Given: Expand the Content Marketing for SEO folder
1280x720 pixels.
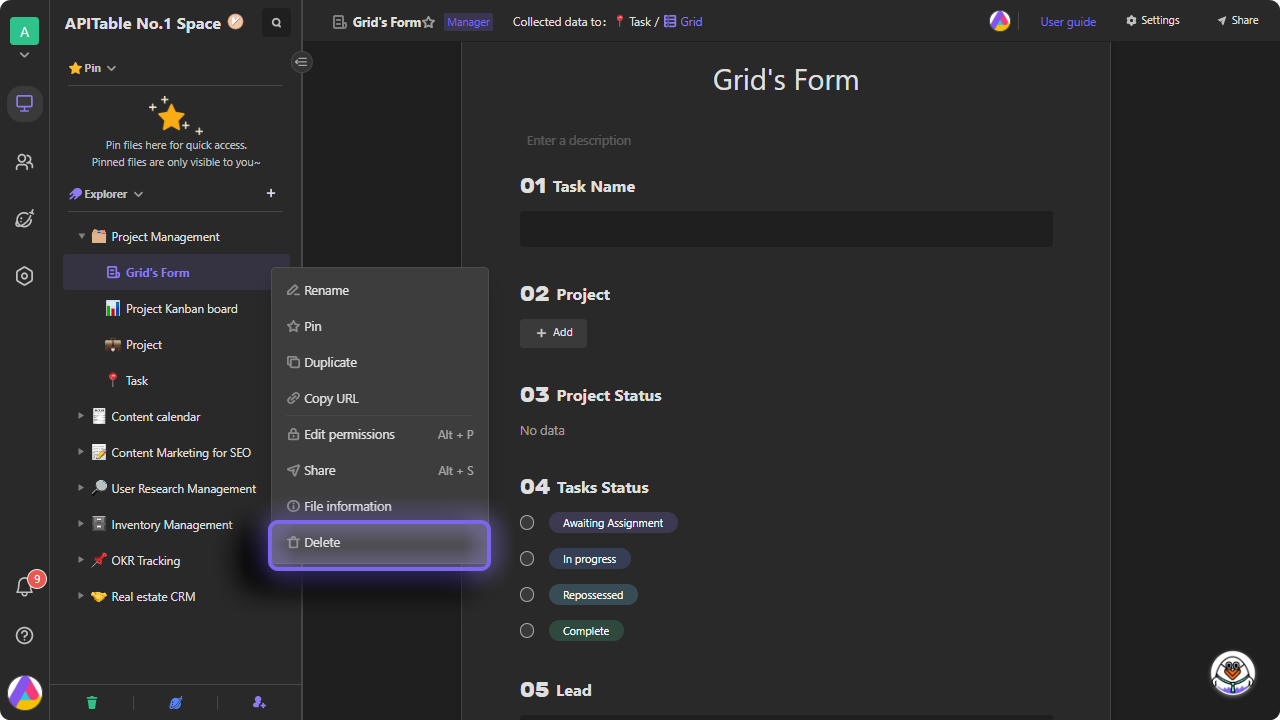Looking at the screenshot, I should [x=81, y=452].
